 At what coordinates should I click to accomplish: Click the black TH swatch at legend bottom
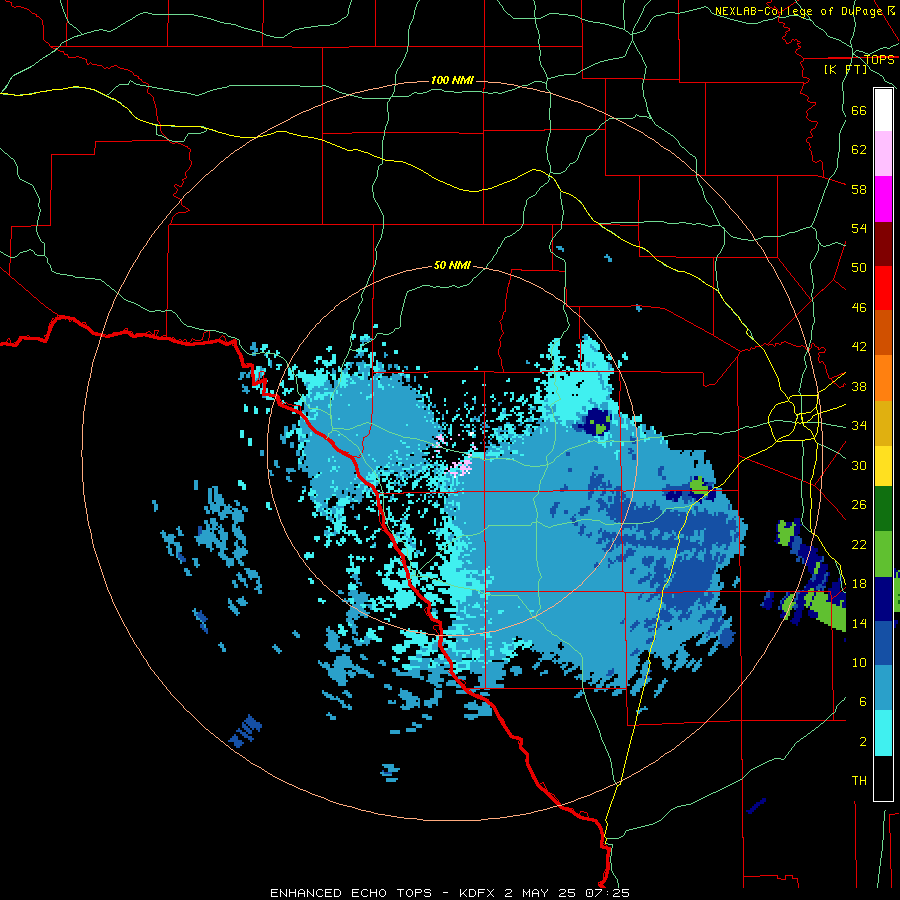[x=883, y=778]
